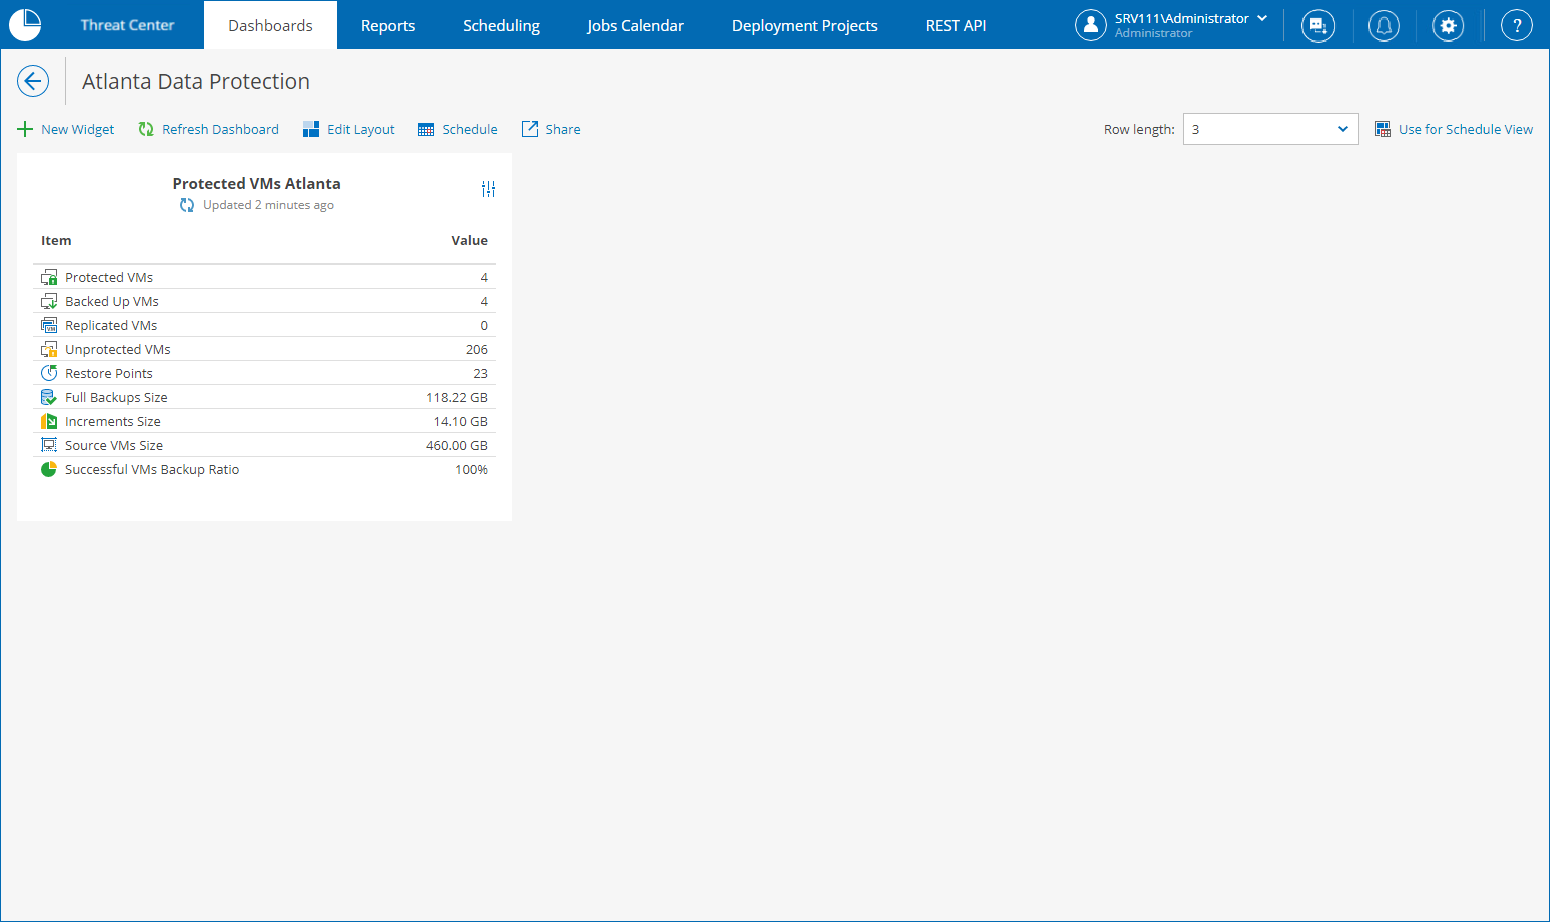Click the Restore Points clock icon
The width and height of the screenshot is (1550, 922).
49,373
